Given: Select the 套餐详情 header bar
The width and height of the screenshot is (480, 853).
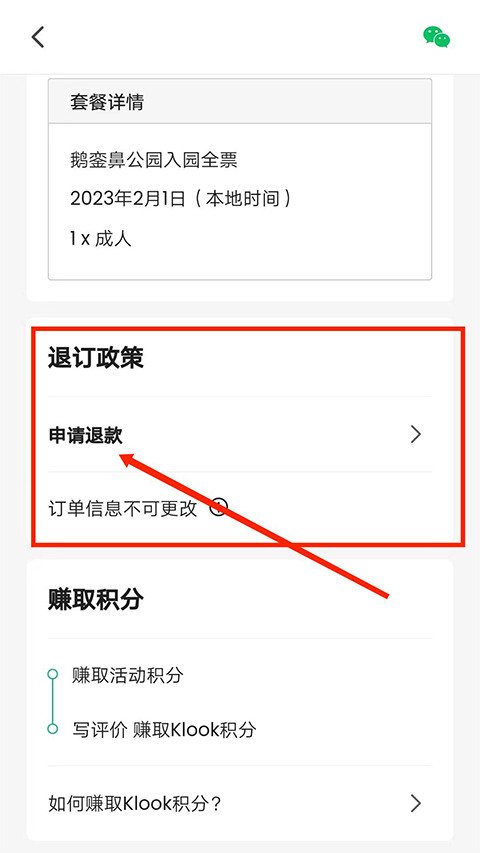Looking at the screenshot, I should [x=240, y=102].
